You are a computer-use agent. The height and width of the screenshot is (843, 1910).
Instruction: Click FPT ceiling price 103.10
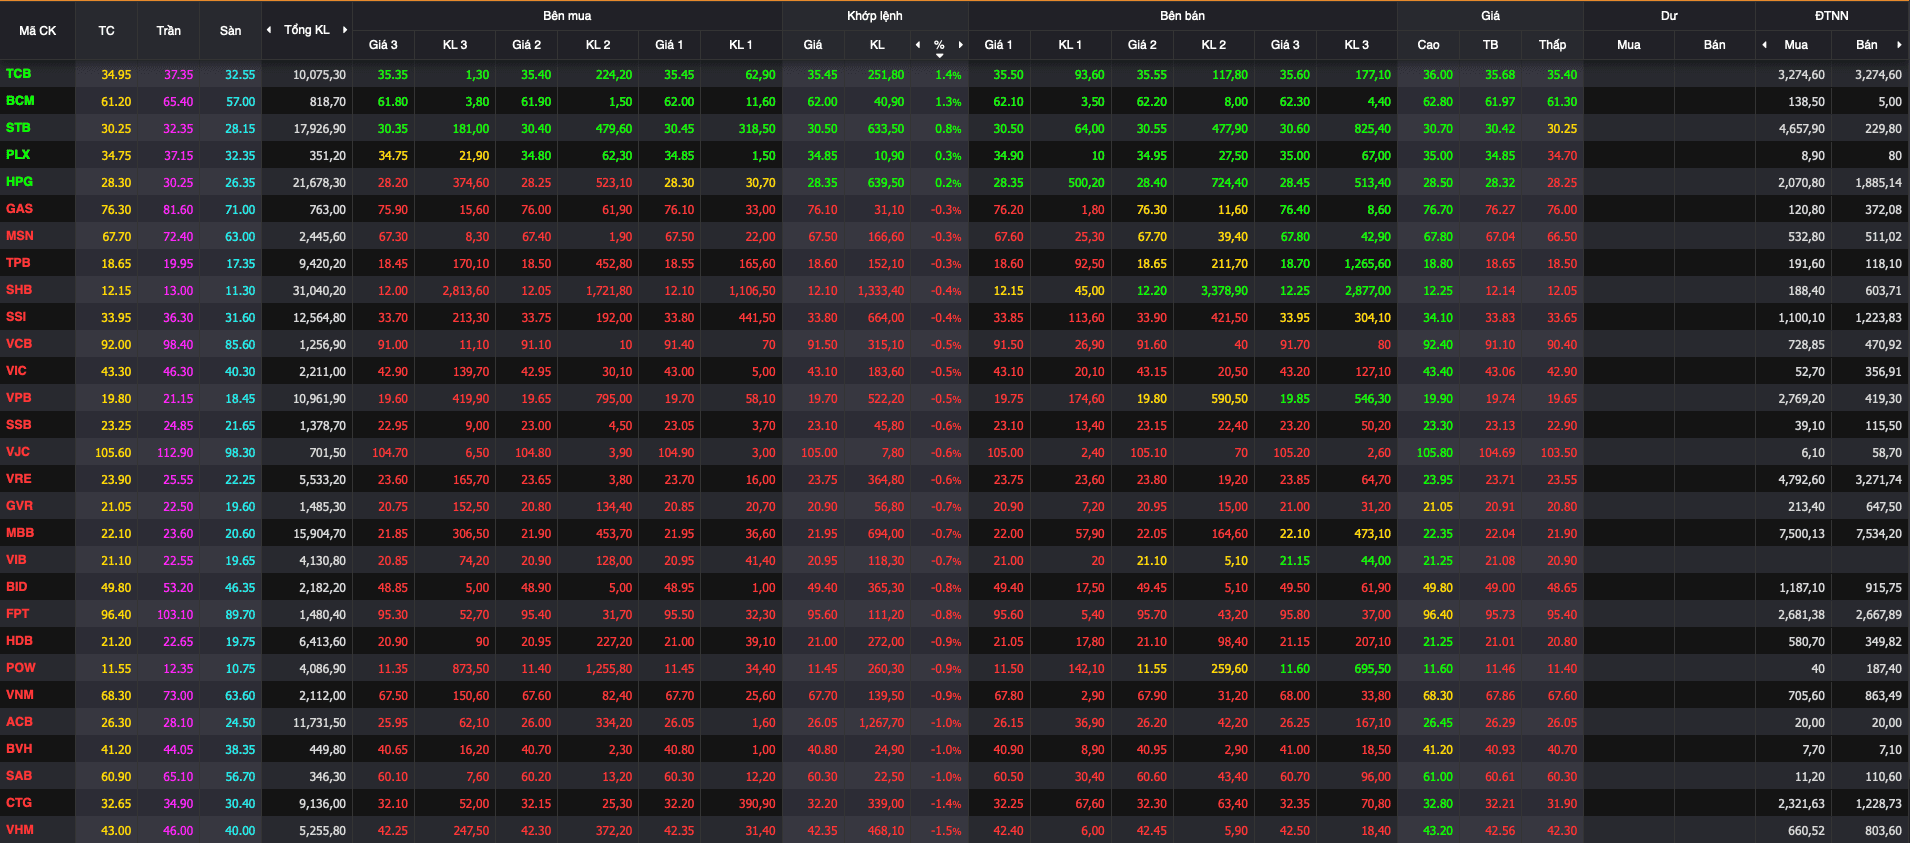(x=175, y=615)
